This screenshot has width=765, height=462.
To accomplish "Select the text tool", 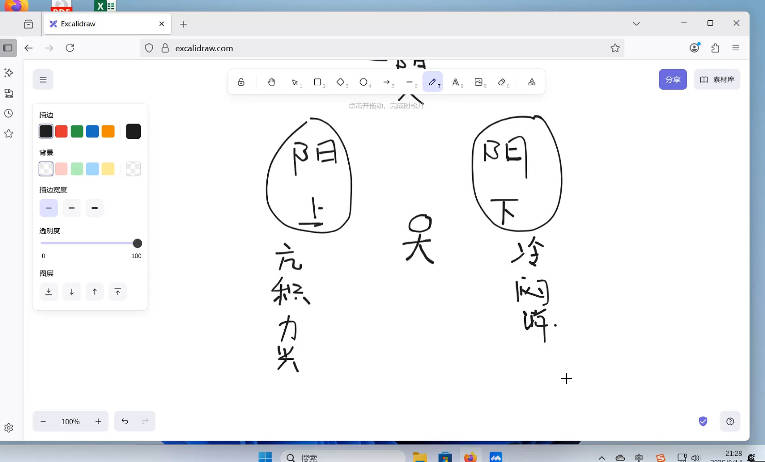I will pos(456,82).
